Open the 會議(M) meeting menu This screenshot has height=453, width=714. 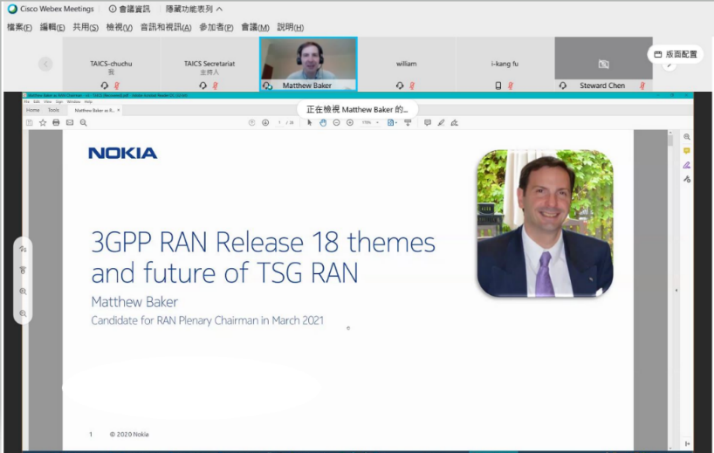255,27
